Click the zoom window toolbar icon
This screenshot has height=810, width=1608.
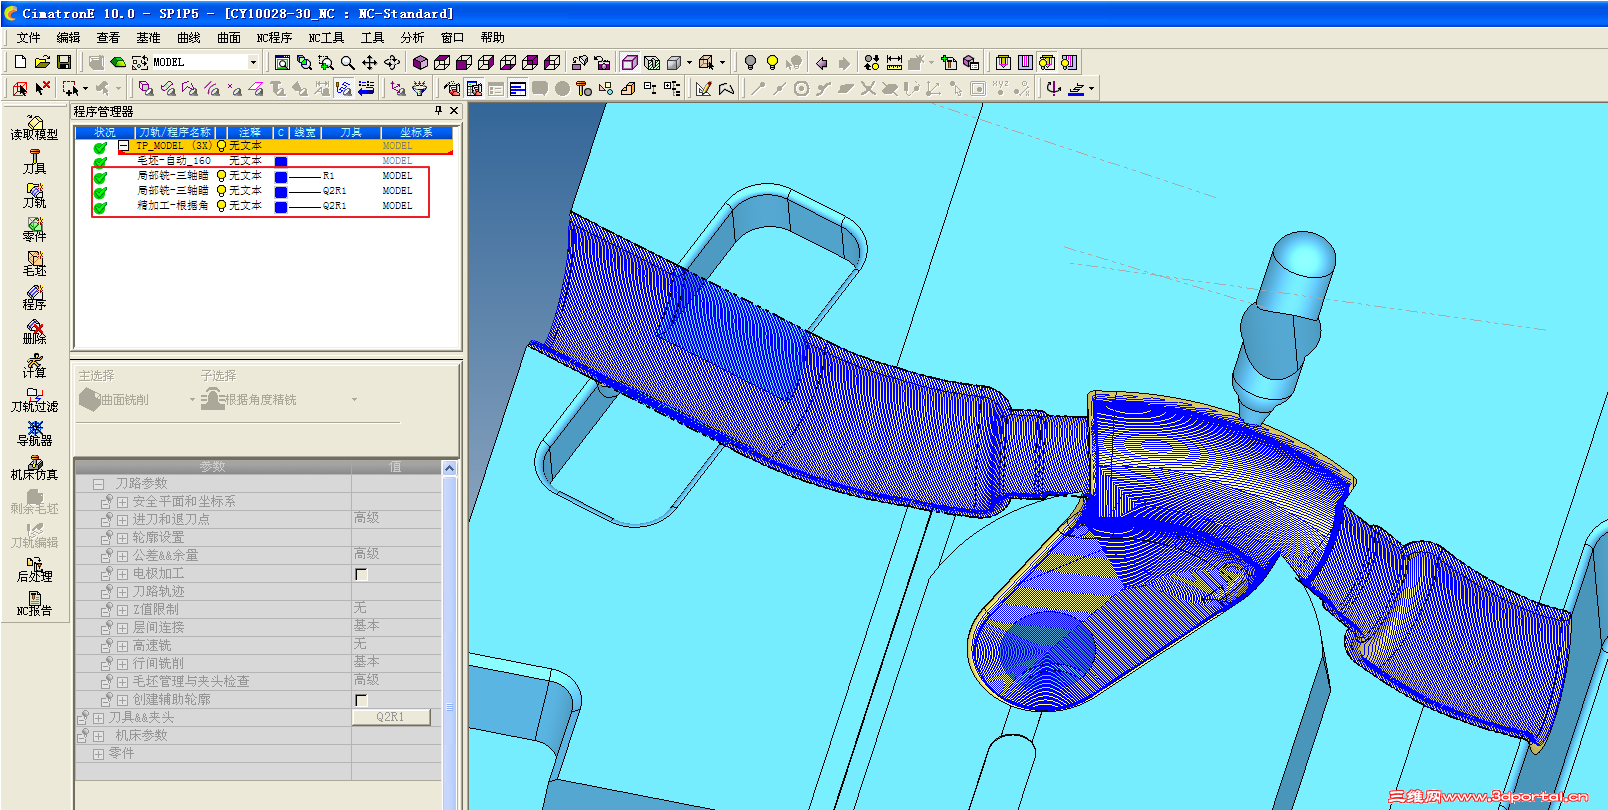tap(325, 62)
